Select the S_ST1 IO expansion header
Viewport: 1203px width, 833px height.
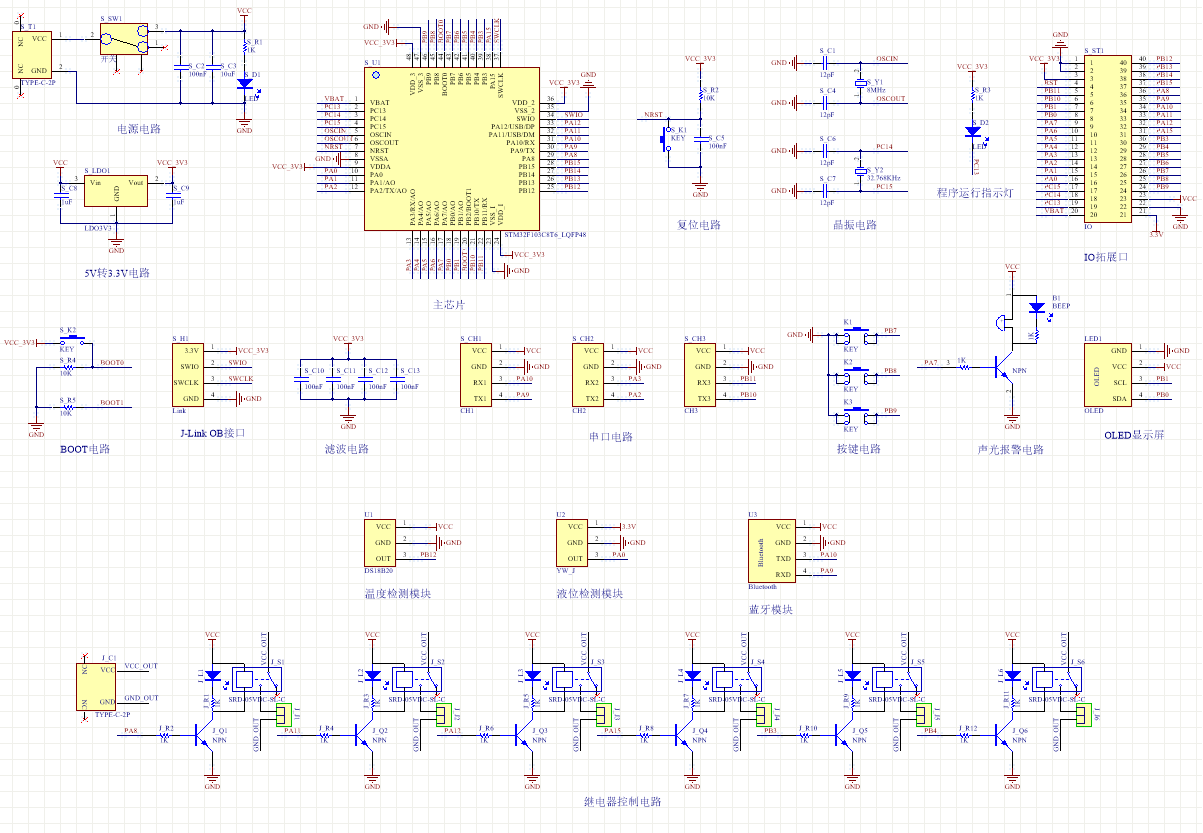click(x=1107, y=137)
